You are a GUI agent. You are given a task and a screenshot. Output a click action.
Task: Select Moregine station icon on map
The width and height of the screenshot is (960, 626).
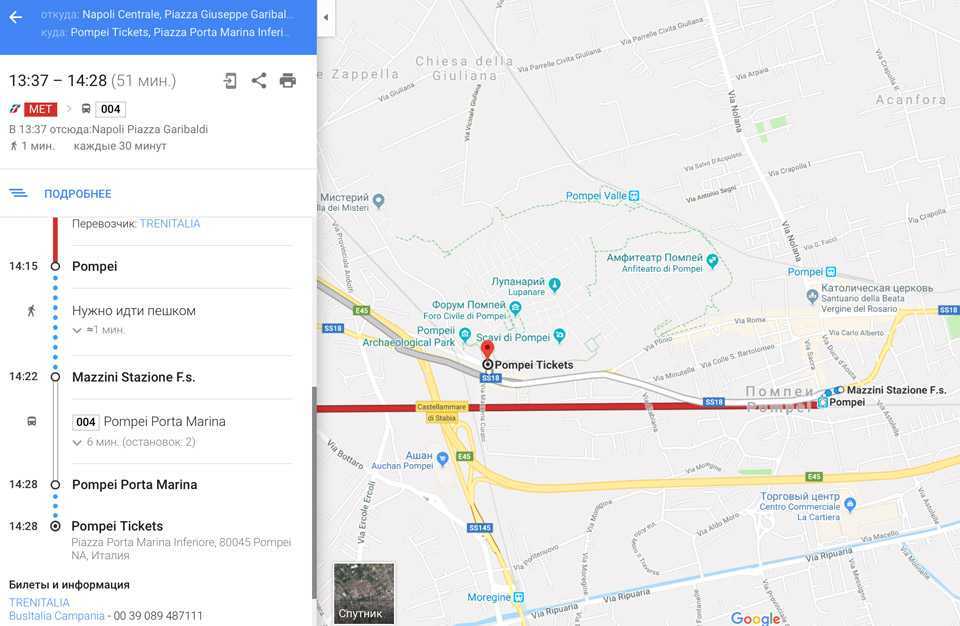pos(519,597)
